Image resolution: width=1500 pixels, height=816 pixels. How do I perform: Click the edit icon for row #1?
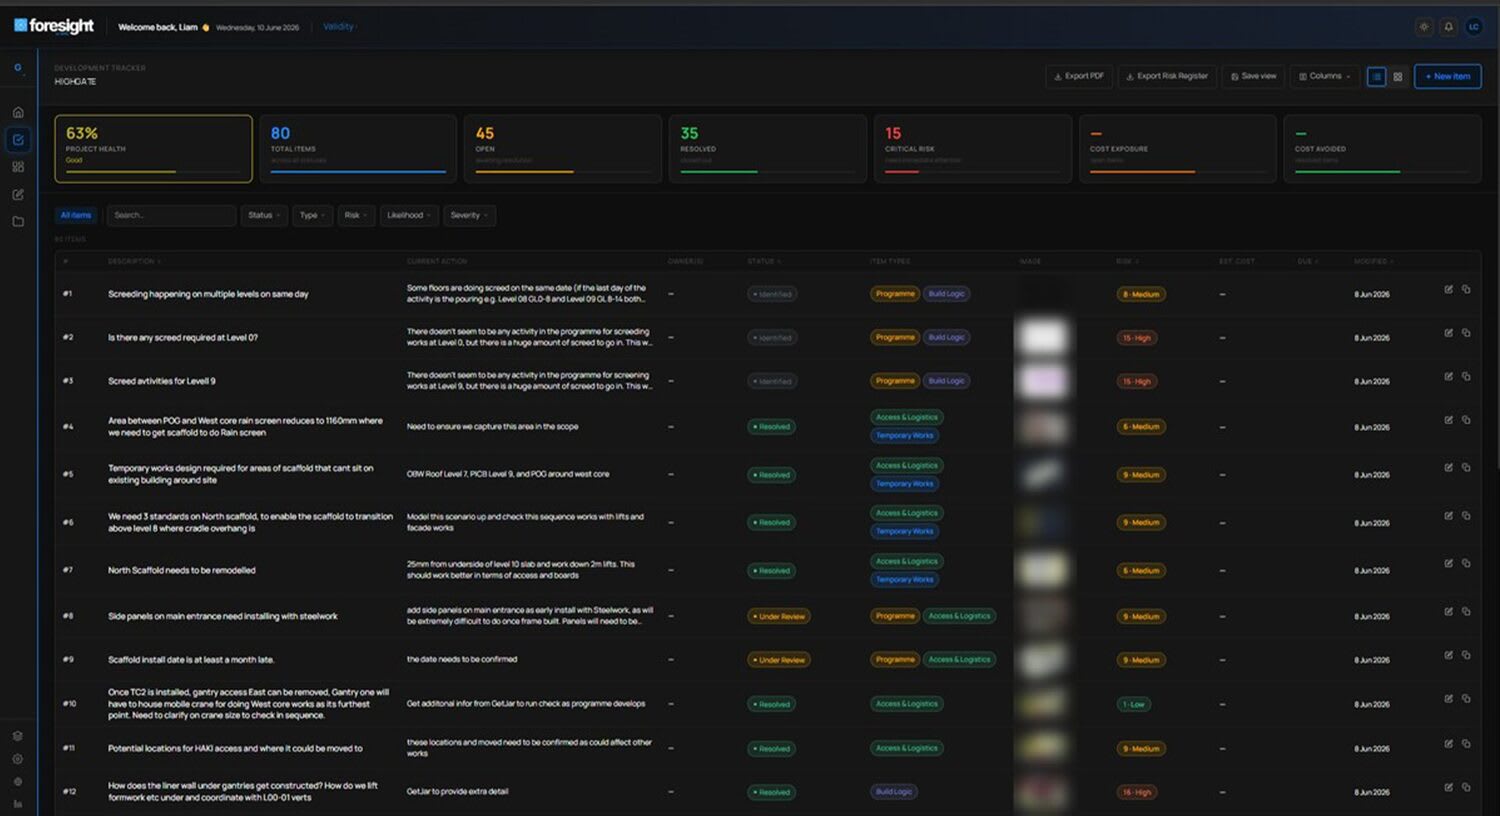(1448, 289)
